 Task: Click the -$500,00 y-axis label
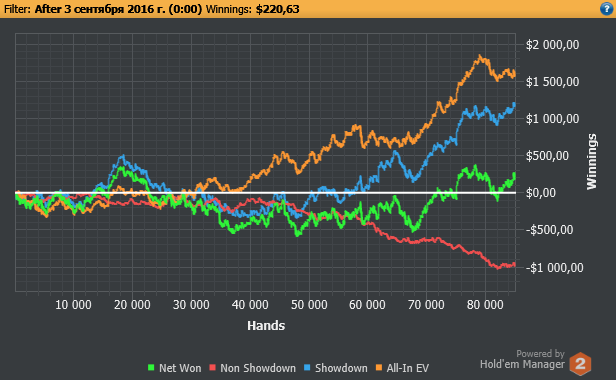(549, 230)
